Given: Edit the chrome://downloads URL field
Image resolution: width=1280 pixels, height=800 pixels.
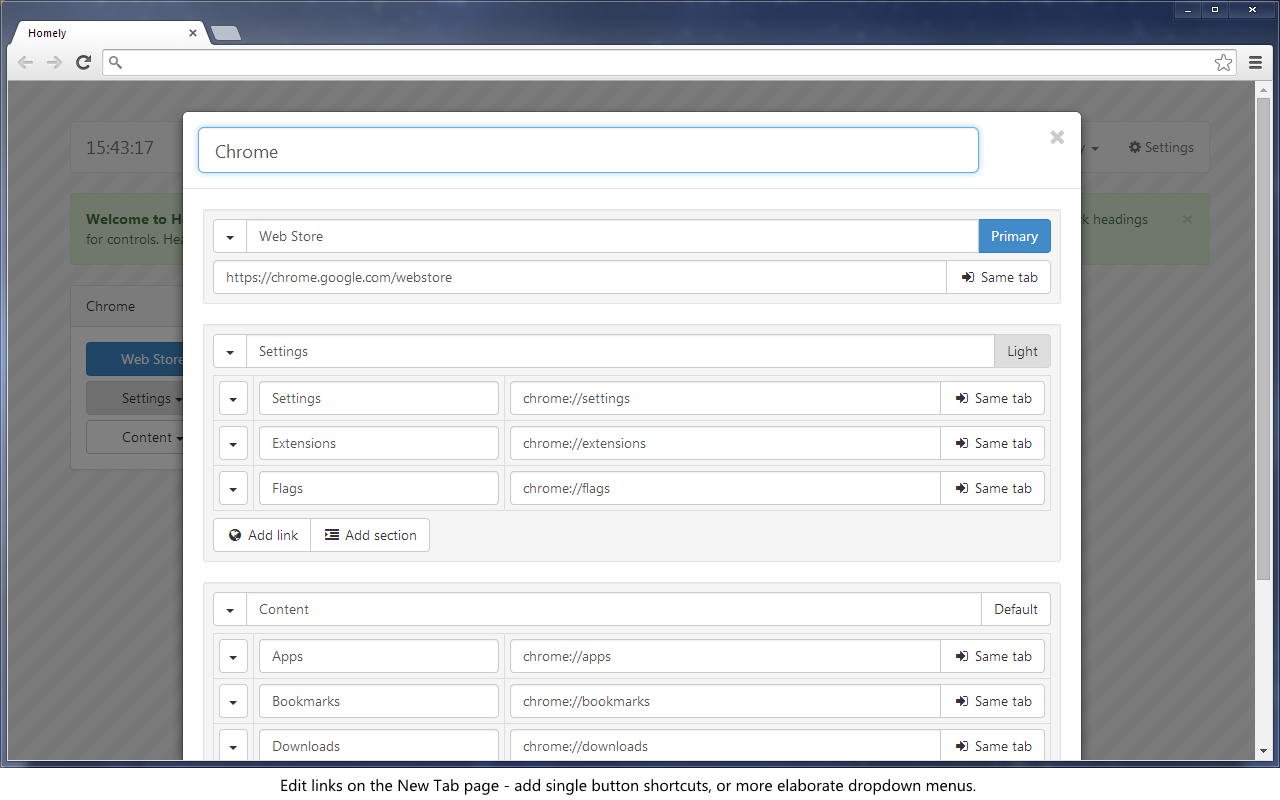Looking at the screenshot, I should point(725,746).
